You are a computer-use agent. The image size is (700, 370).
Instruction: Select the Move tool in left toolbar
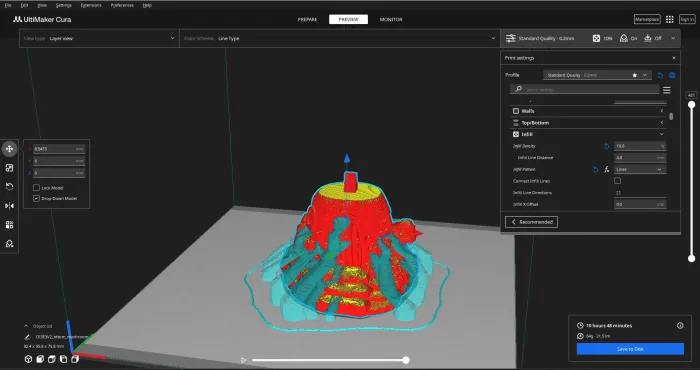point(9,149)
